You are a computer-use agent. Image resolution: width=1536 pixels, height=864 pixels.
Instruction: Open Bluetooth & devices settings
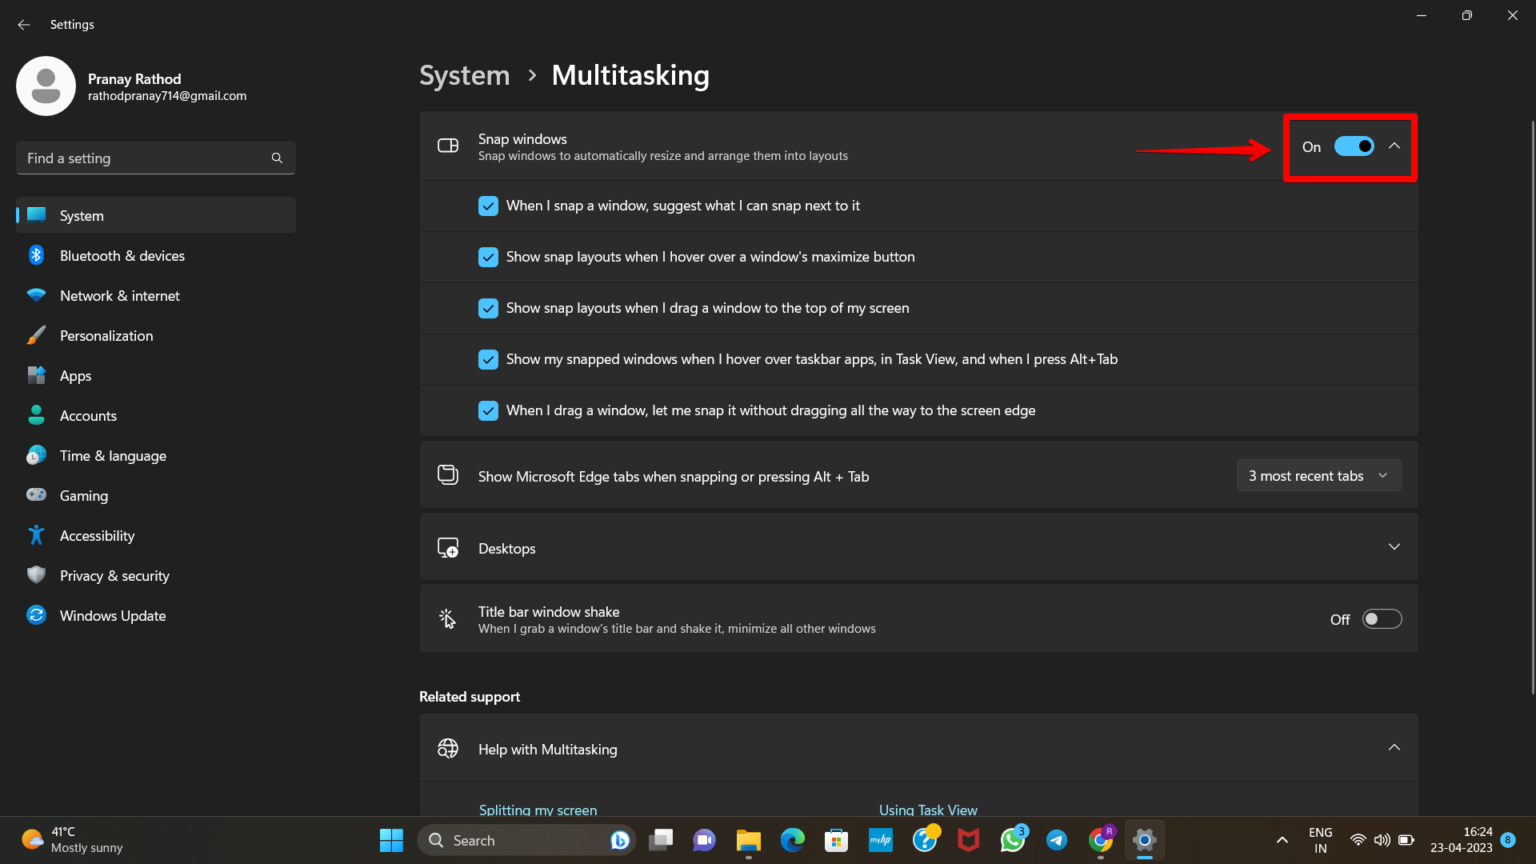point(122,255)
